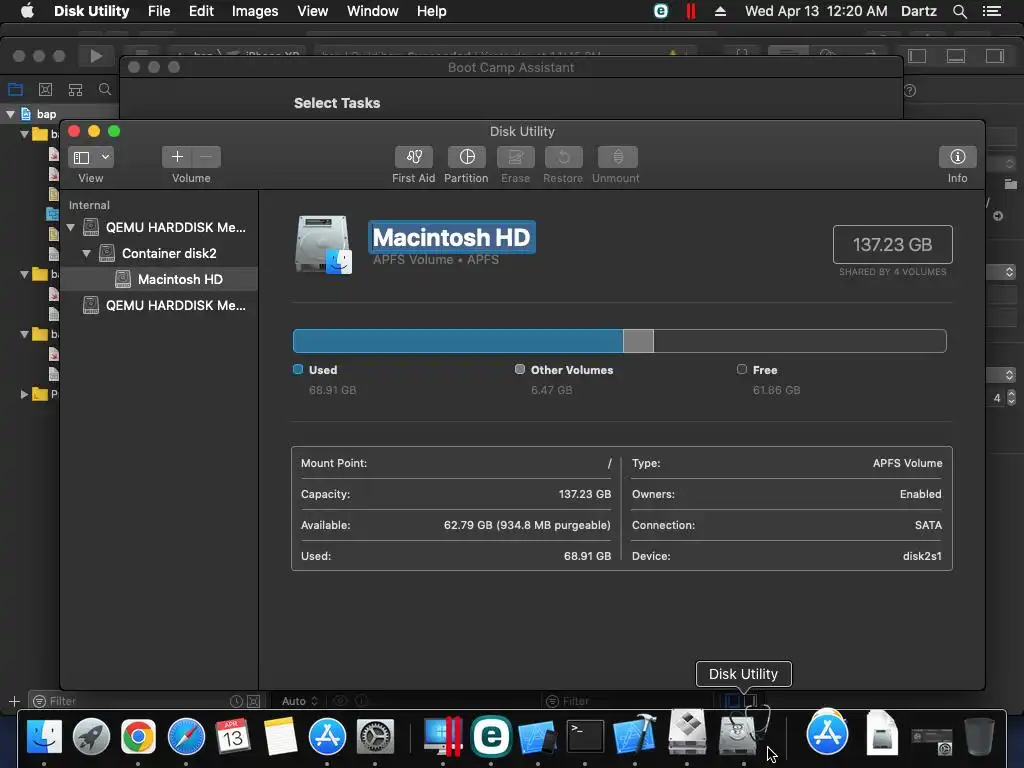This screenshot has width=1024, height=768.
Task: Open Google Chrome from the Dock
Action: click(138, 737)
